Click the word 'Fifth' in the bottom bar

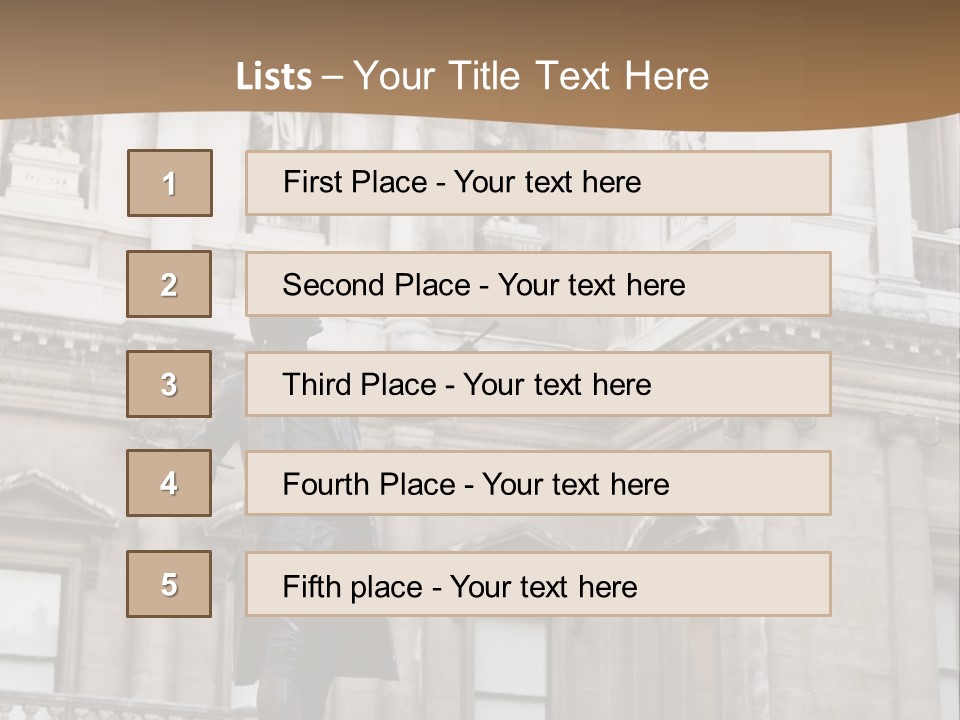pos(312,586)
